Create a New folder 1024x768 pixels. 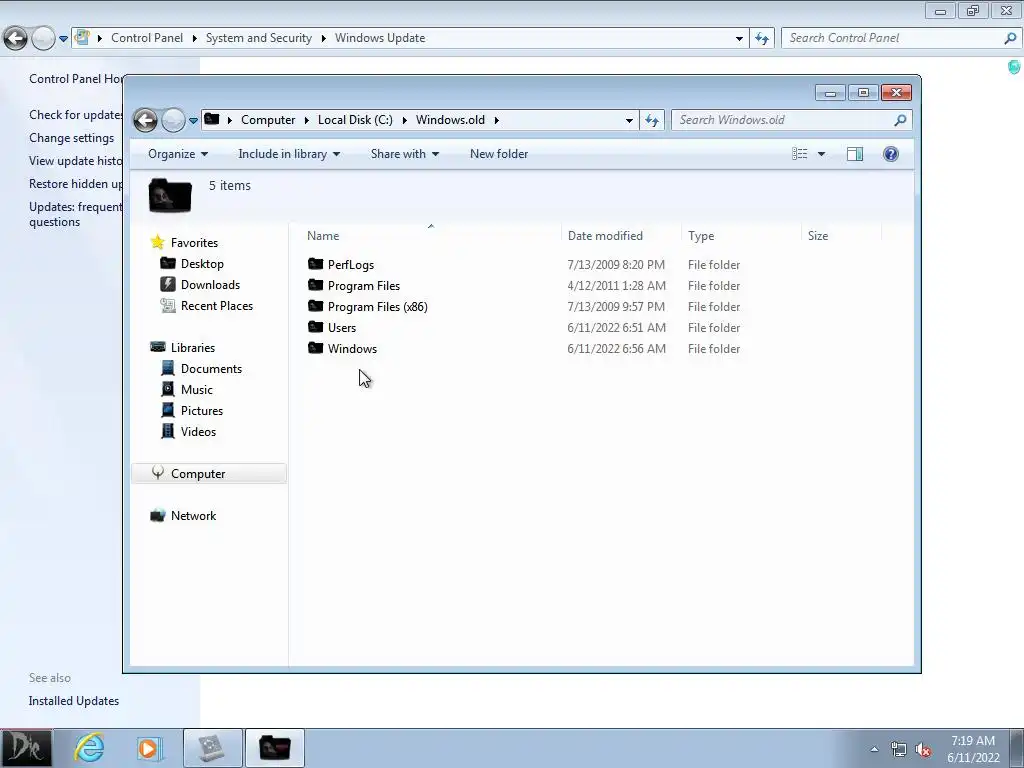499,154
